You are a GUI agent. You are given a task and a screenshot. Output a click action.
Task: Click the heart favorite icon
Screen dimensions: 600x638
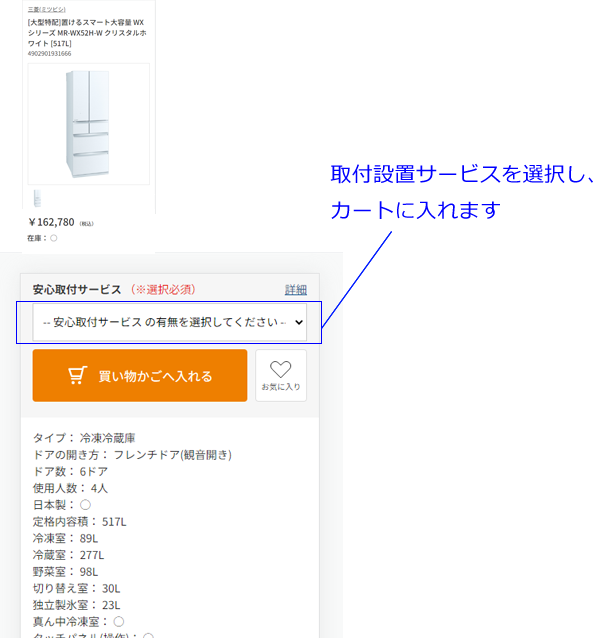[x=281, y=368]
